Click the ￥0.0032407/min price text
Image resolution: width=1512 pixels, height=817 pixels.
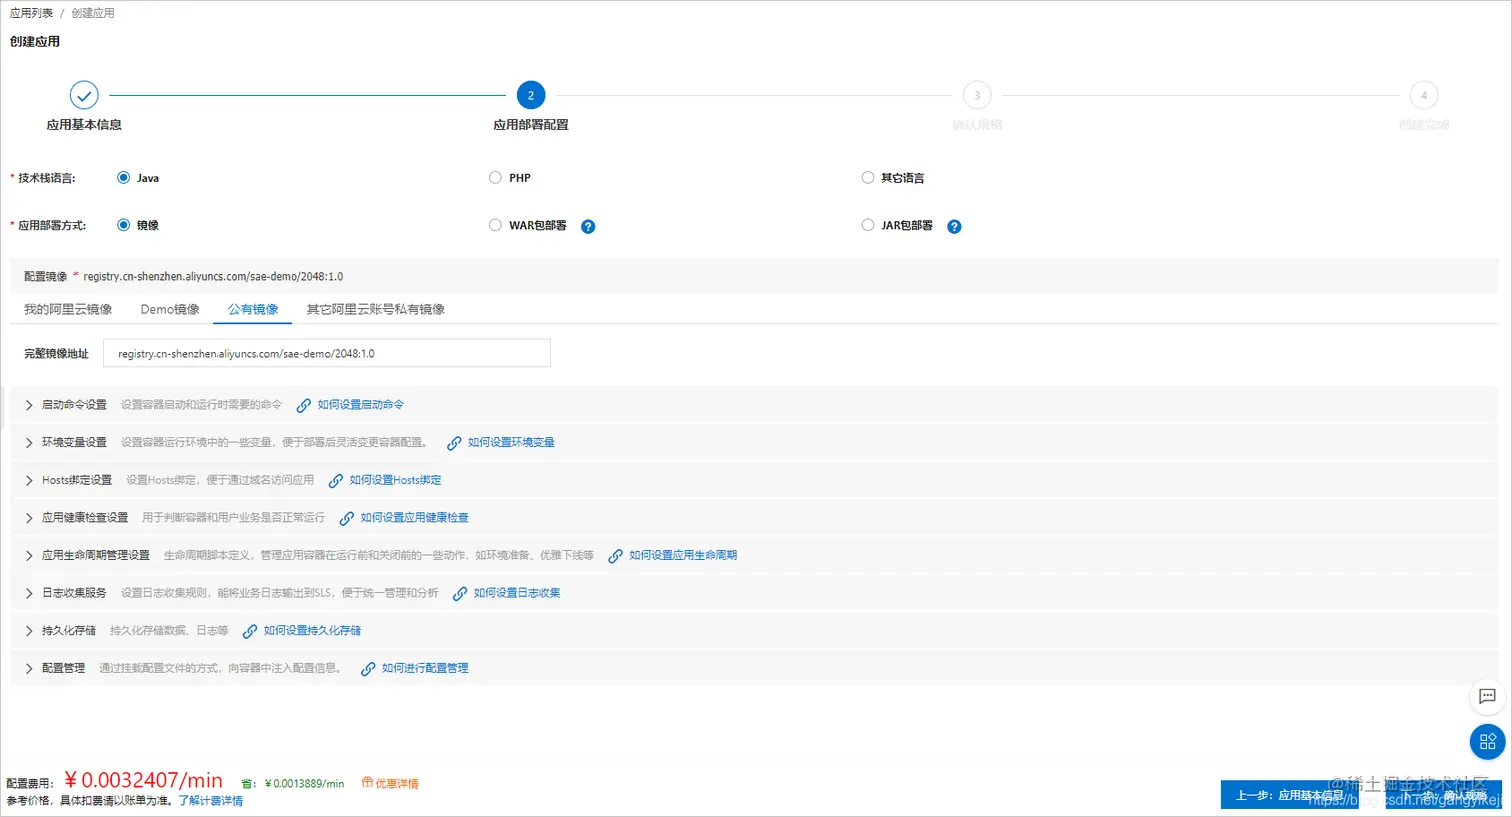(x=143, y=780)
